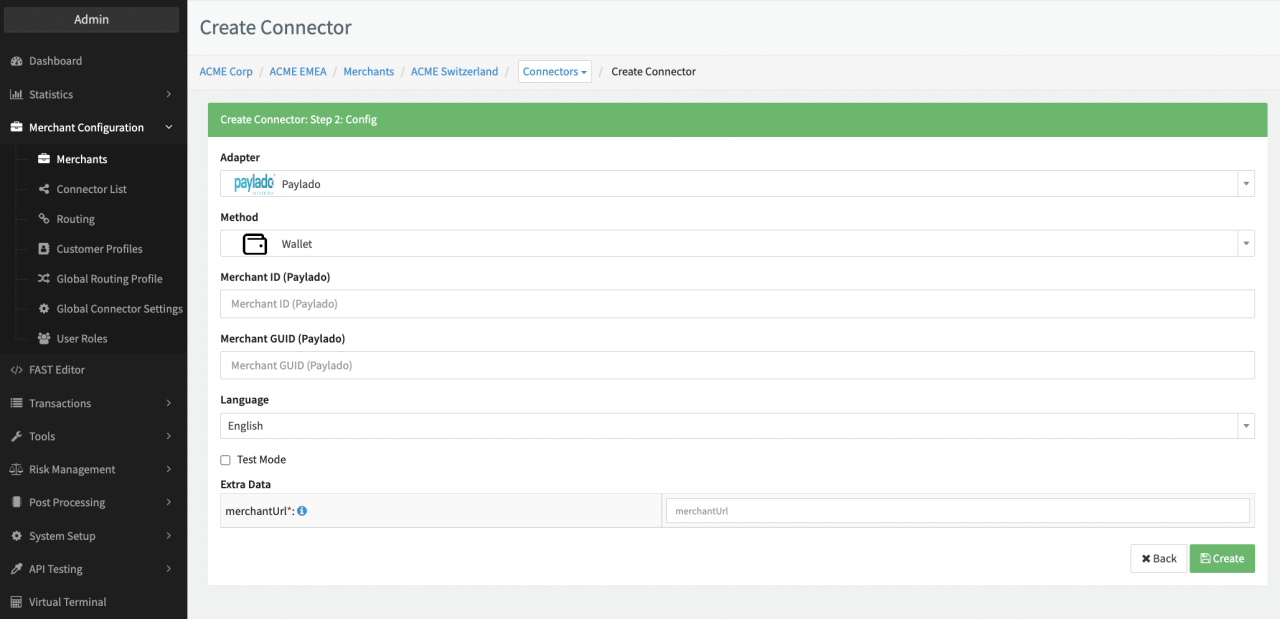Image resolution: width=1280 pixels, height=619 pixels.
Task: Click the Routing link icon
Action: (x=44, y=219)
